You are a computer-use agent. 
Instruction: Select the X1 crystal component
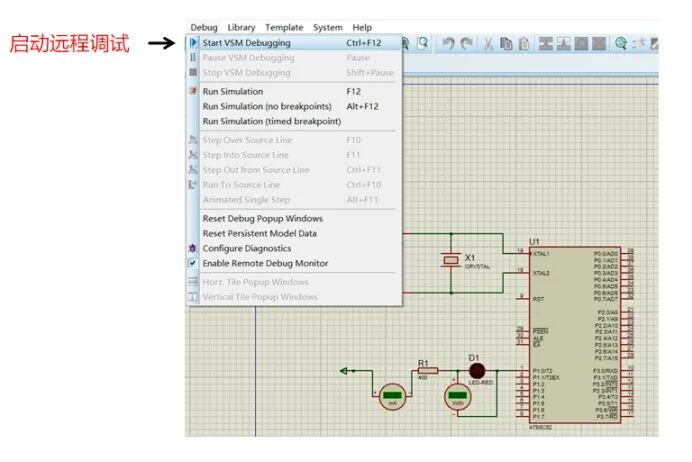pos(451,260)
